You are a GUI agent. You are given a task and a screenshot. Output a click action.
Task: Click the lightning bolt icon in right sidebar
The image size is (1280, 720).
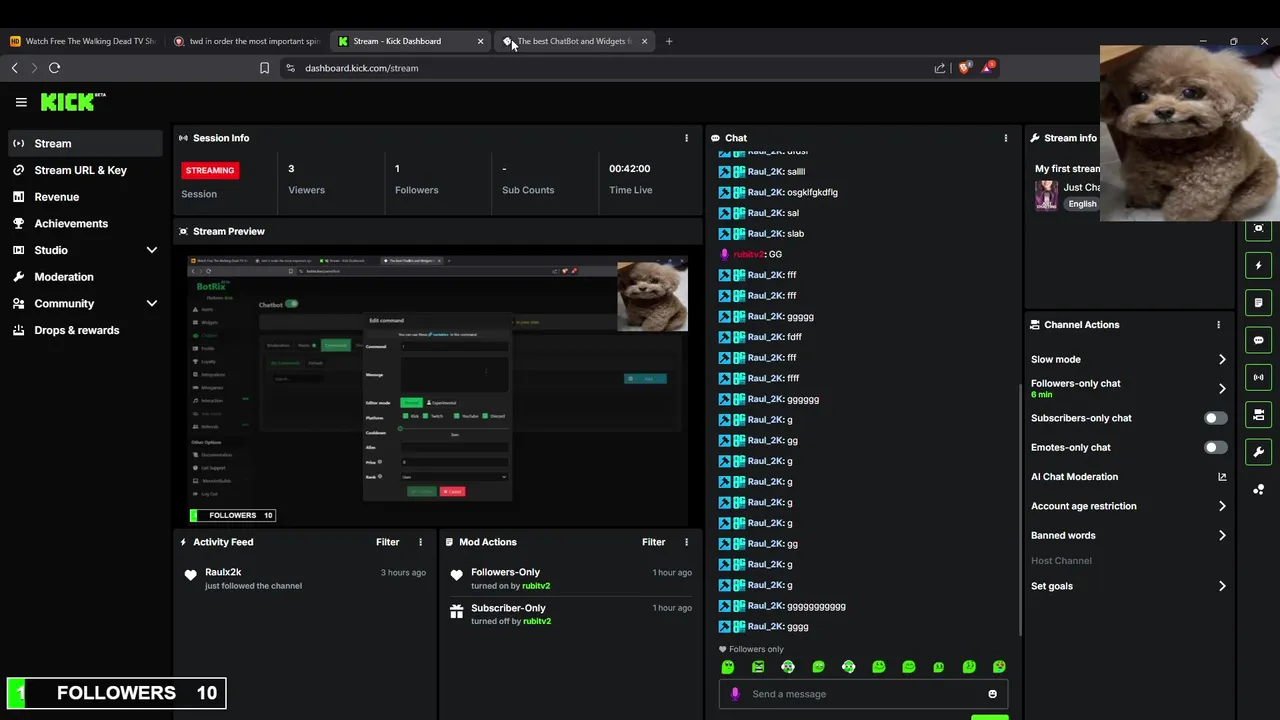click(x=1259, y=266)
